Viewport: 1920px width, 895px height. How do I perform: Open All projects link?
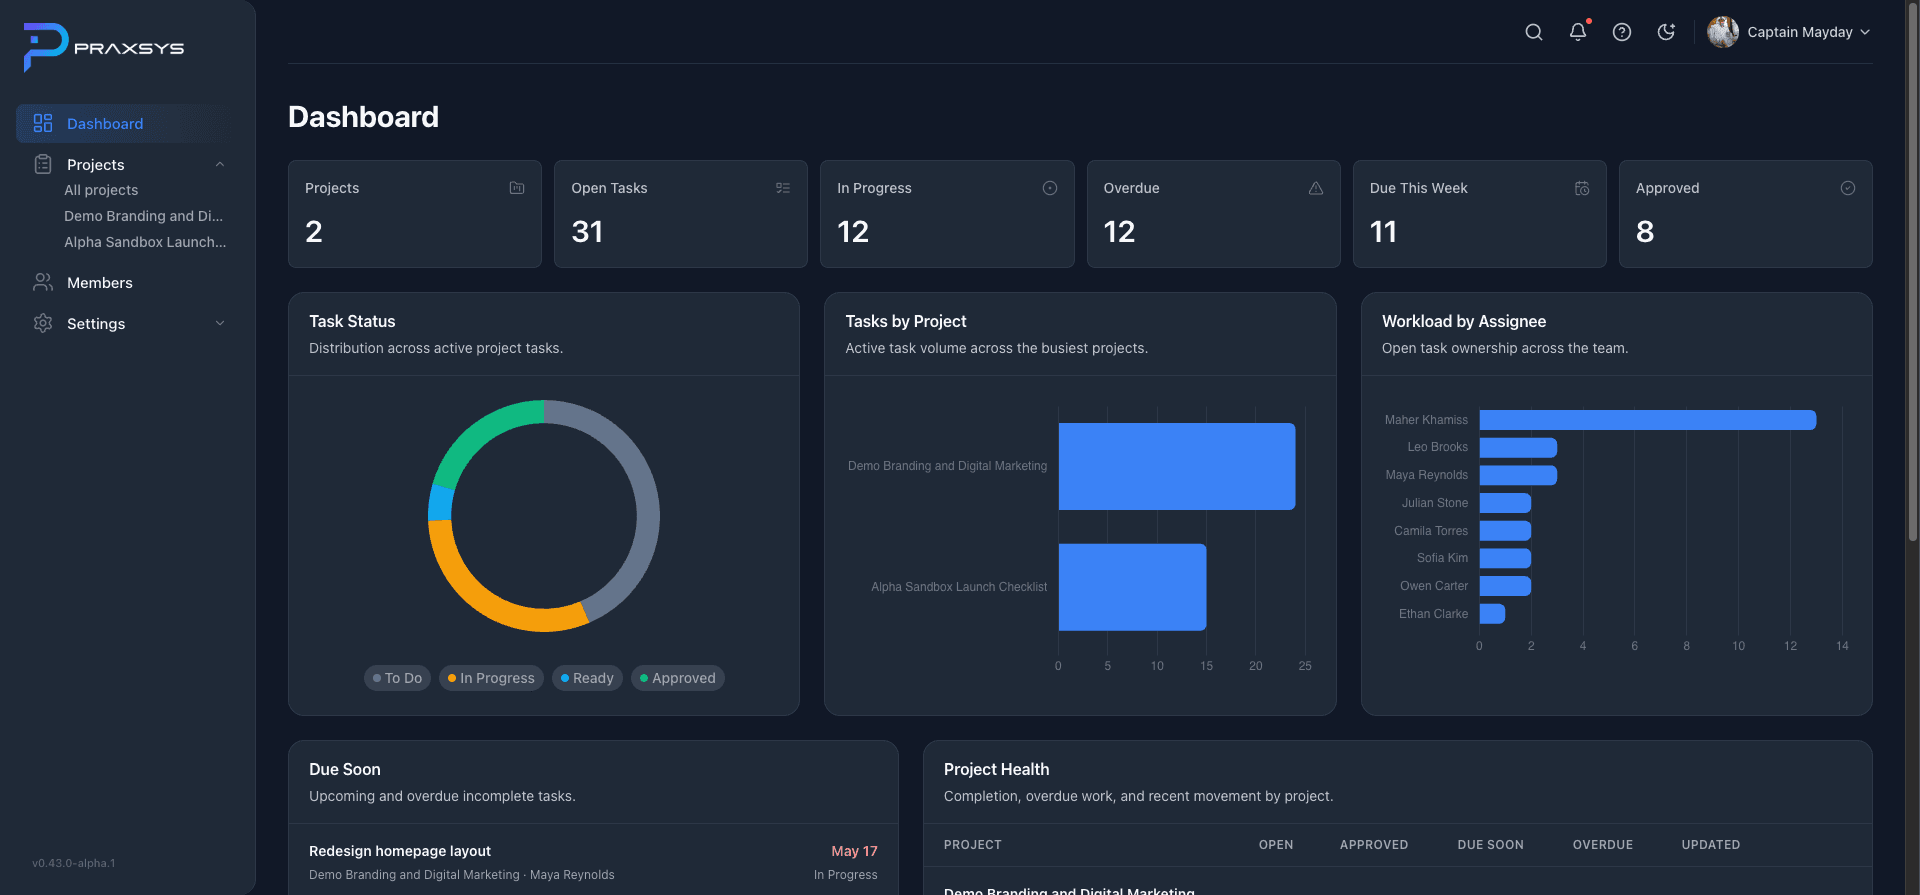[x=101, y=190]
